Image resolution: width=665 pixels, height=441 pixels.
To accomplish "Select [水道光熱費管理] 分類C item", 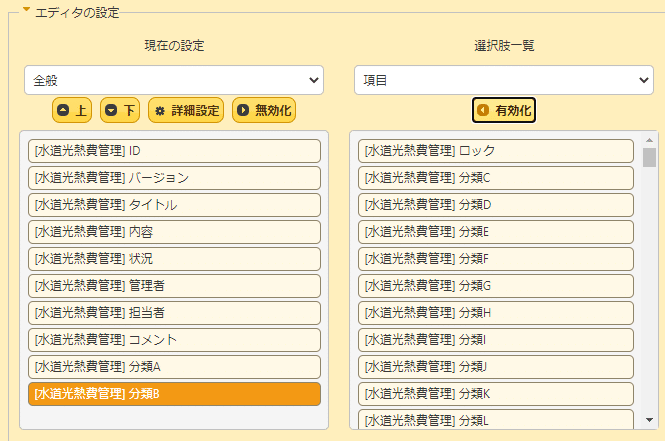I will (496, 178).
